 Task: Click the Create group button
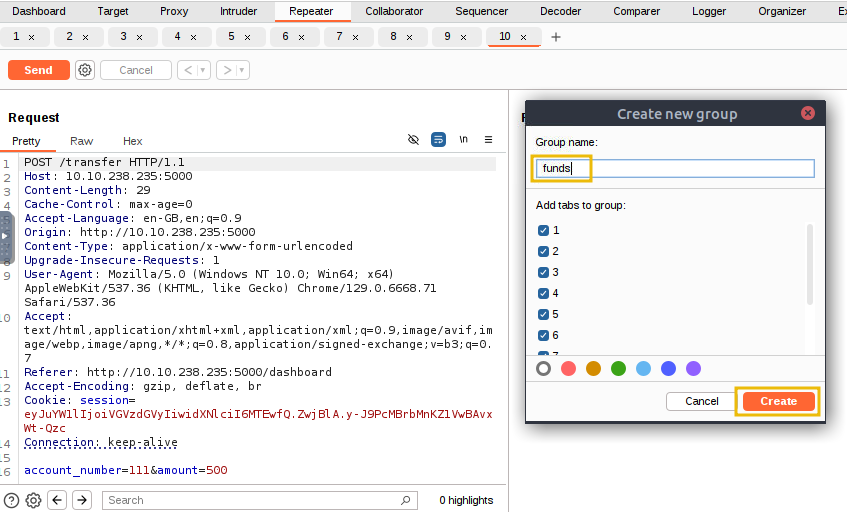778,401
